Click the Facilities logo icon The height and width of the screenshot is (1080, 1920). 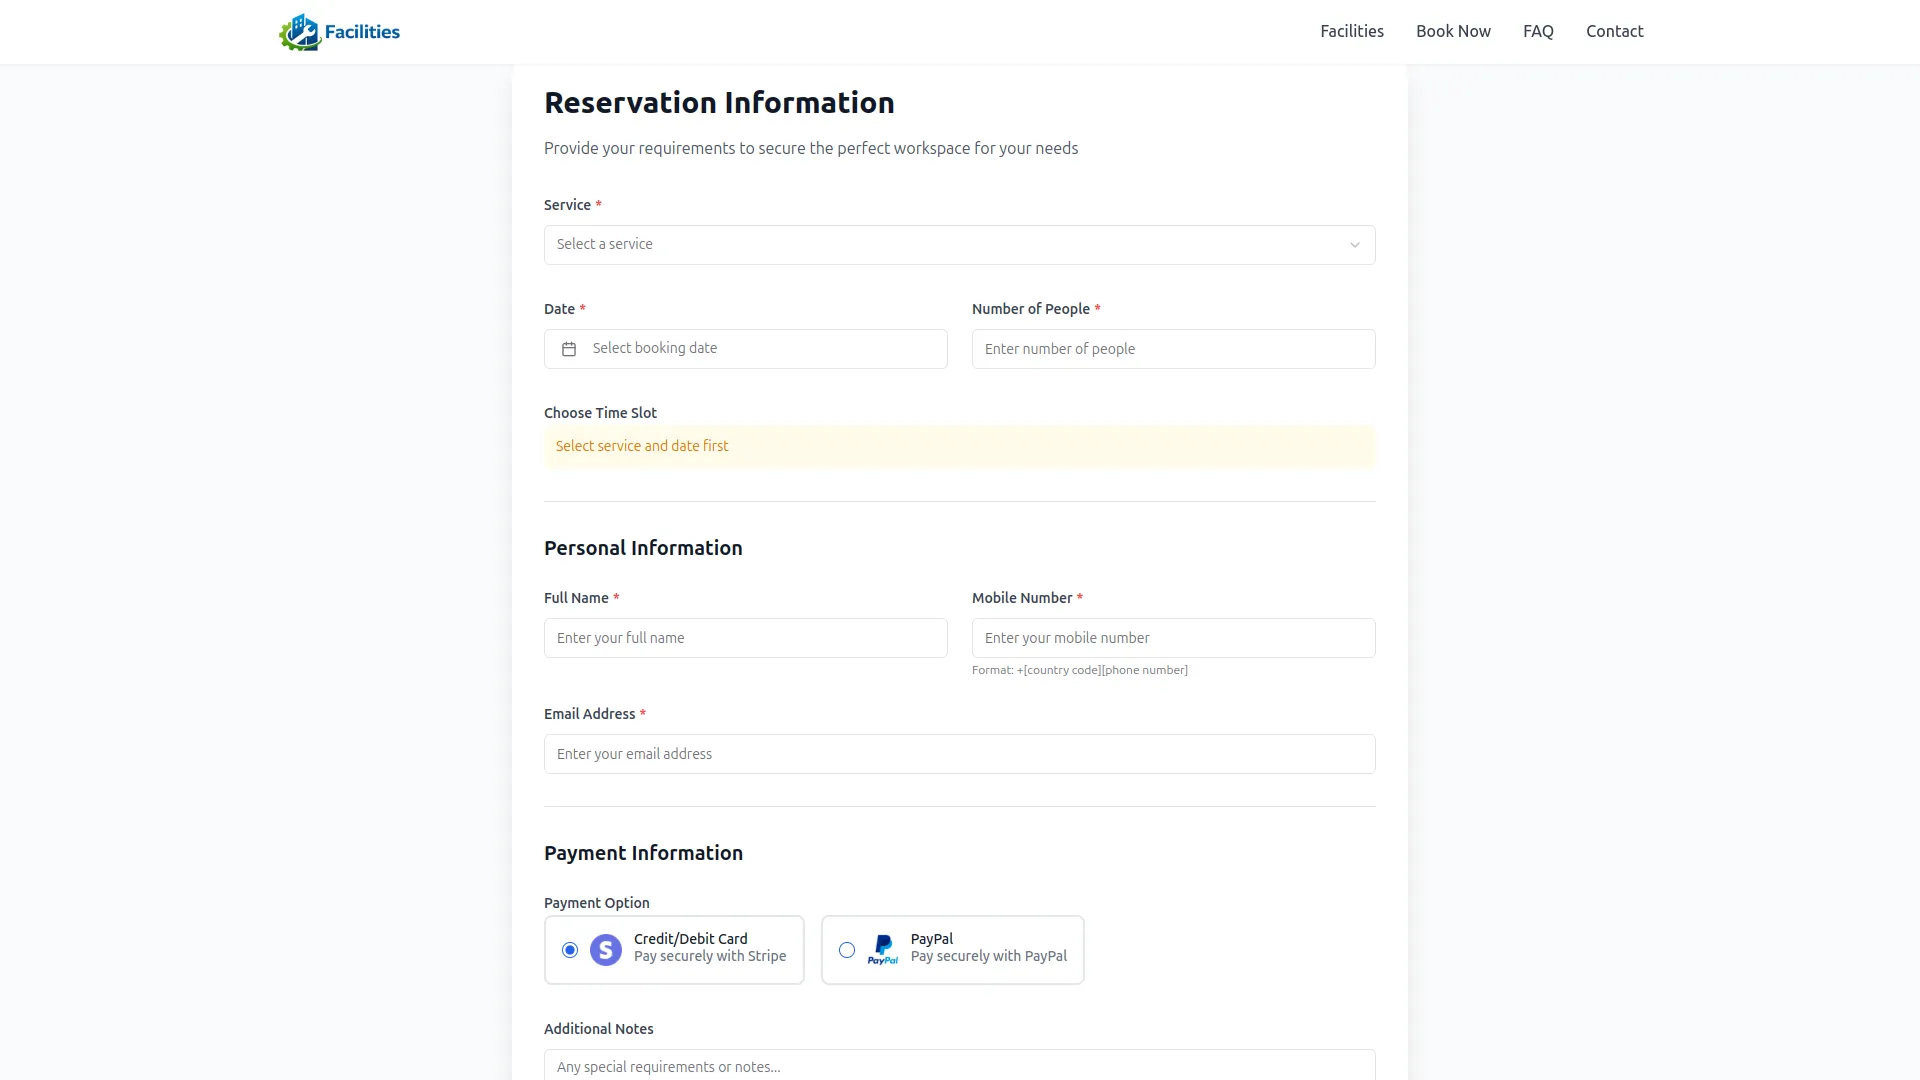pos(299,32)
